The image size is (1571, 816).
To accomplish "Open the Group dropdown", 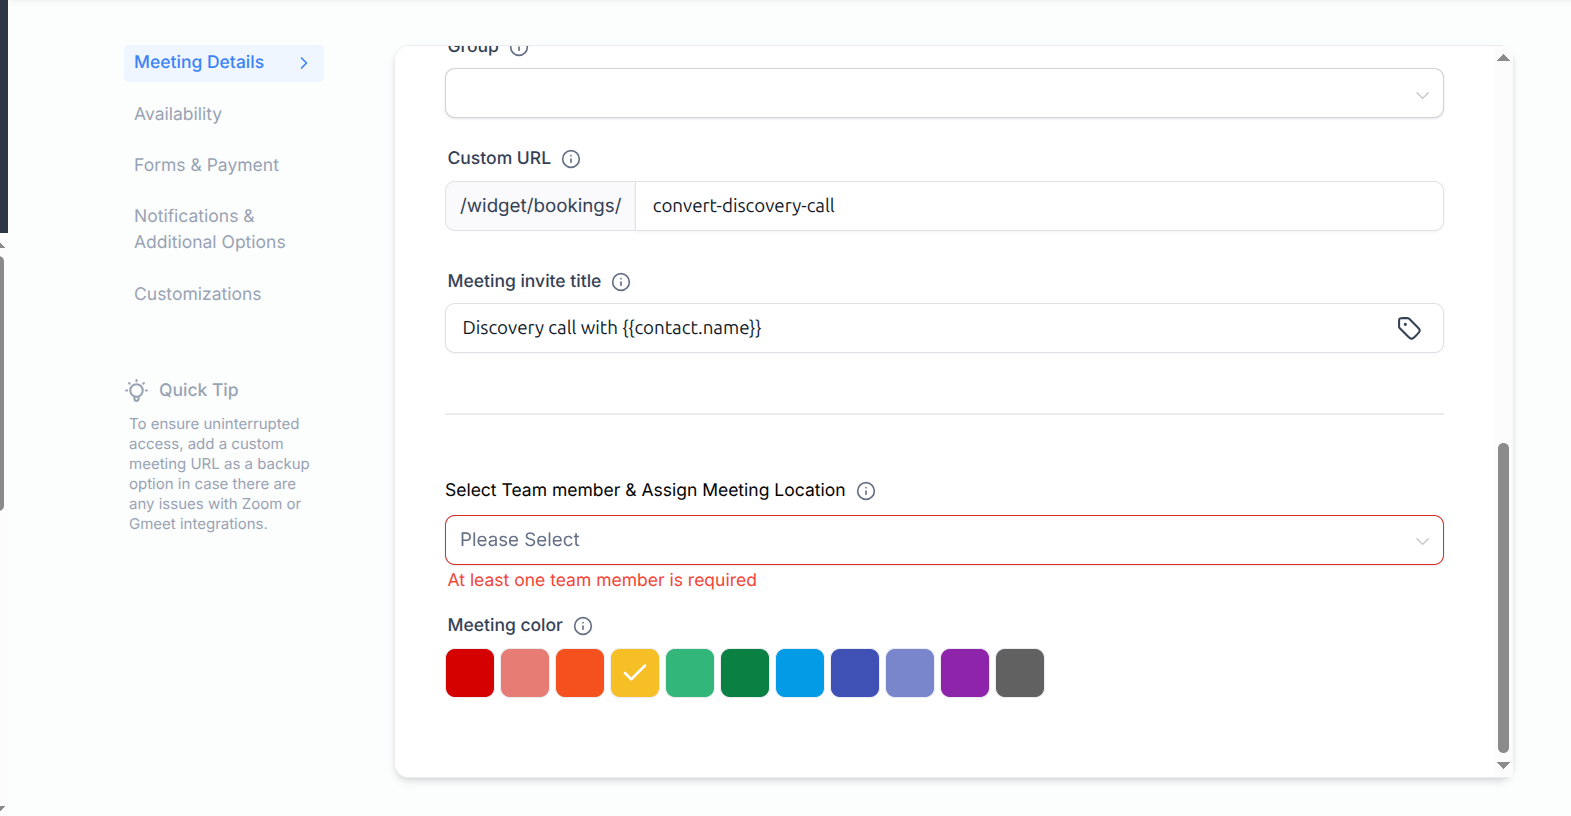I will tap(943, 94).
